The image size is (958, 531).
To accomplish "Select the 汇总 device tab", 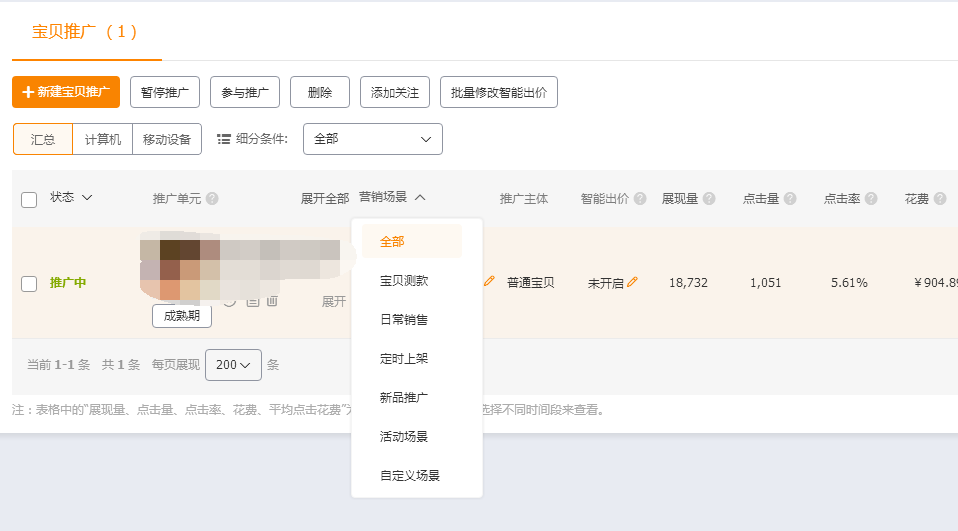I will (x=43, y=139).
